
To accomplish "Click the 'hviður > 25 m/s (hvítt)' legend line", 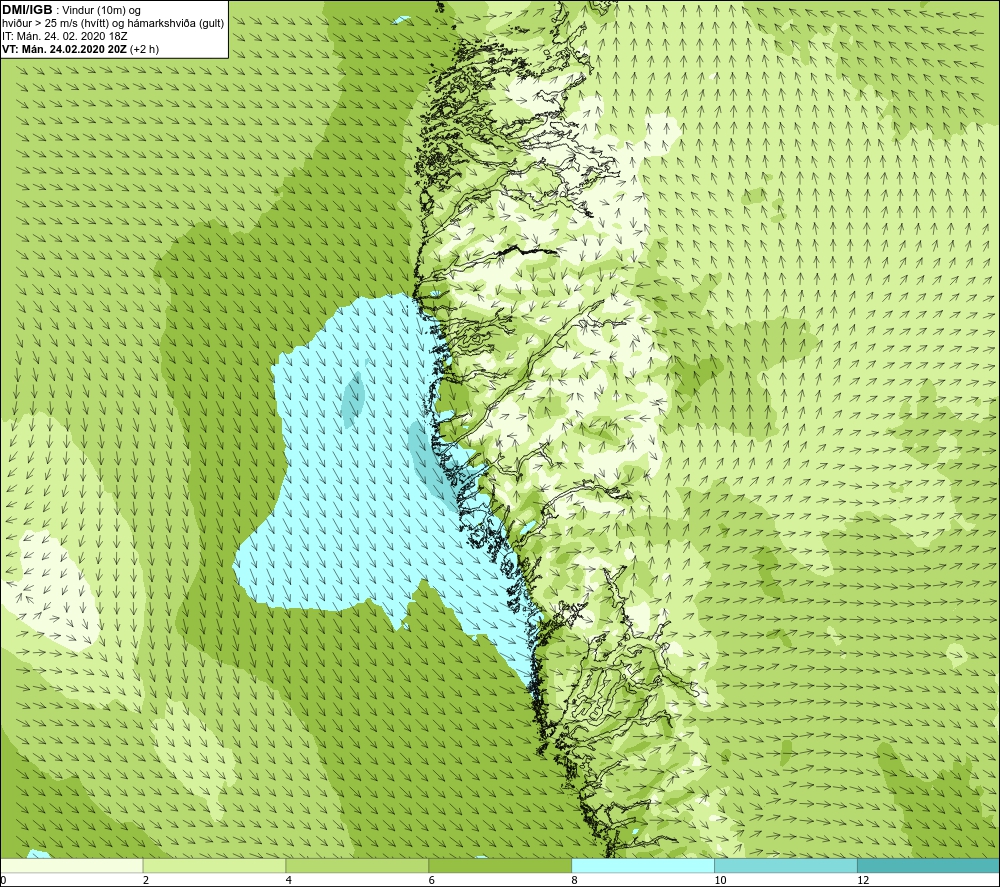I will [113, 24].
